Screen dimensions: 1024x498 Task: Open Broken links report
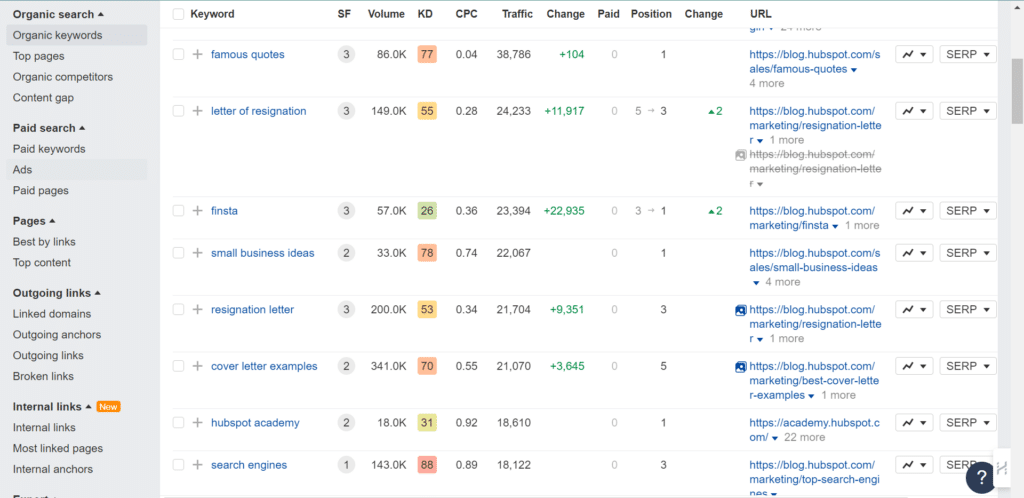point(43,377)
